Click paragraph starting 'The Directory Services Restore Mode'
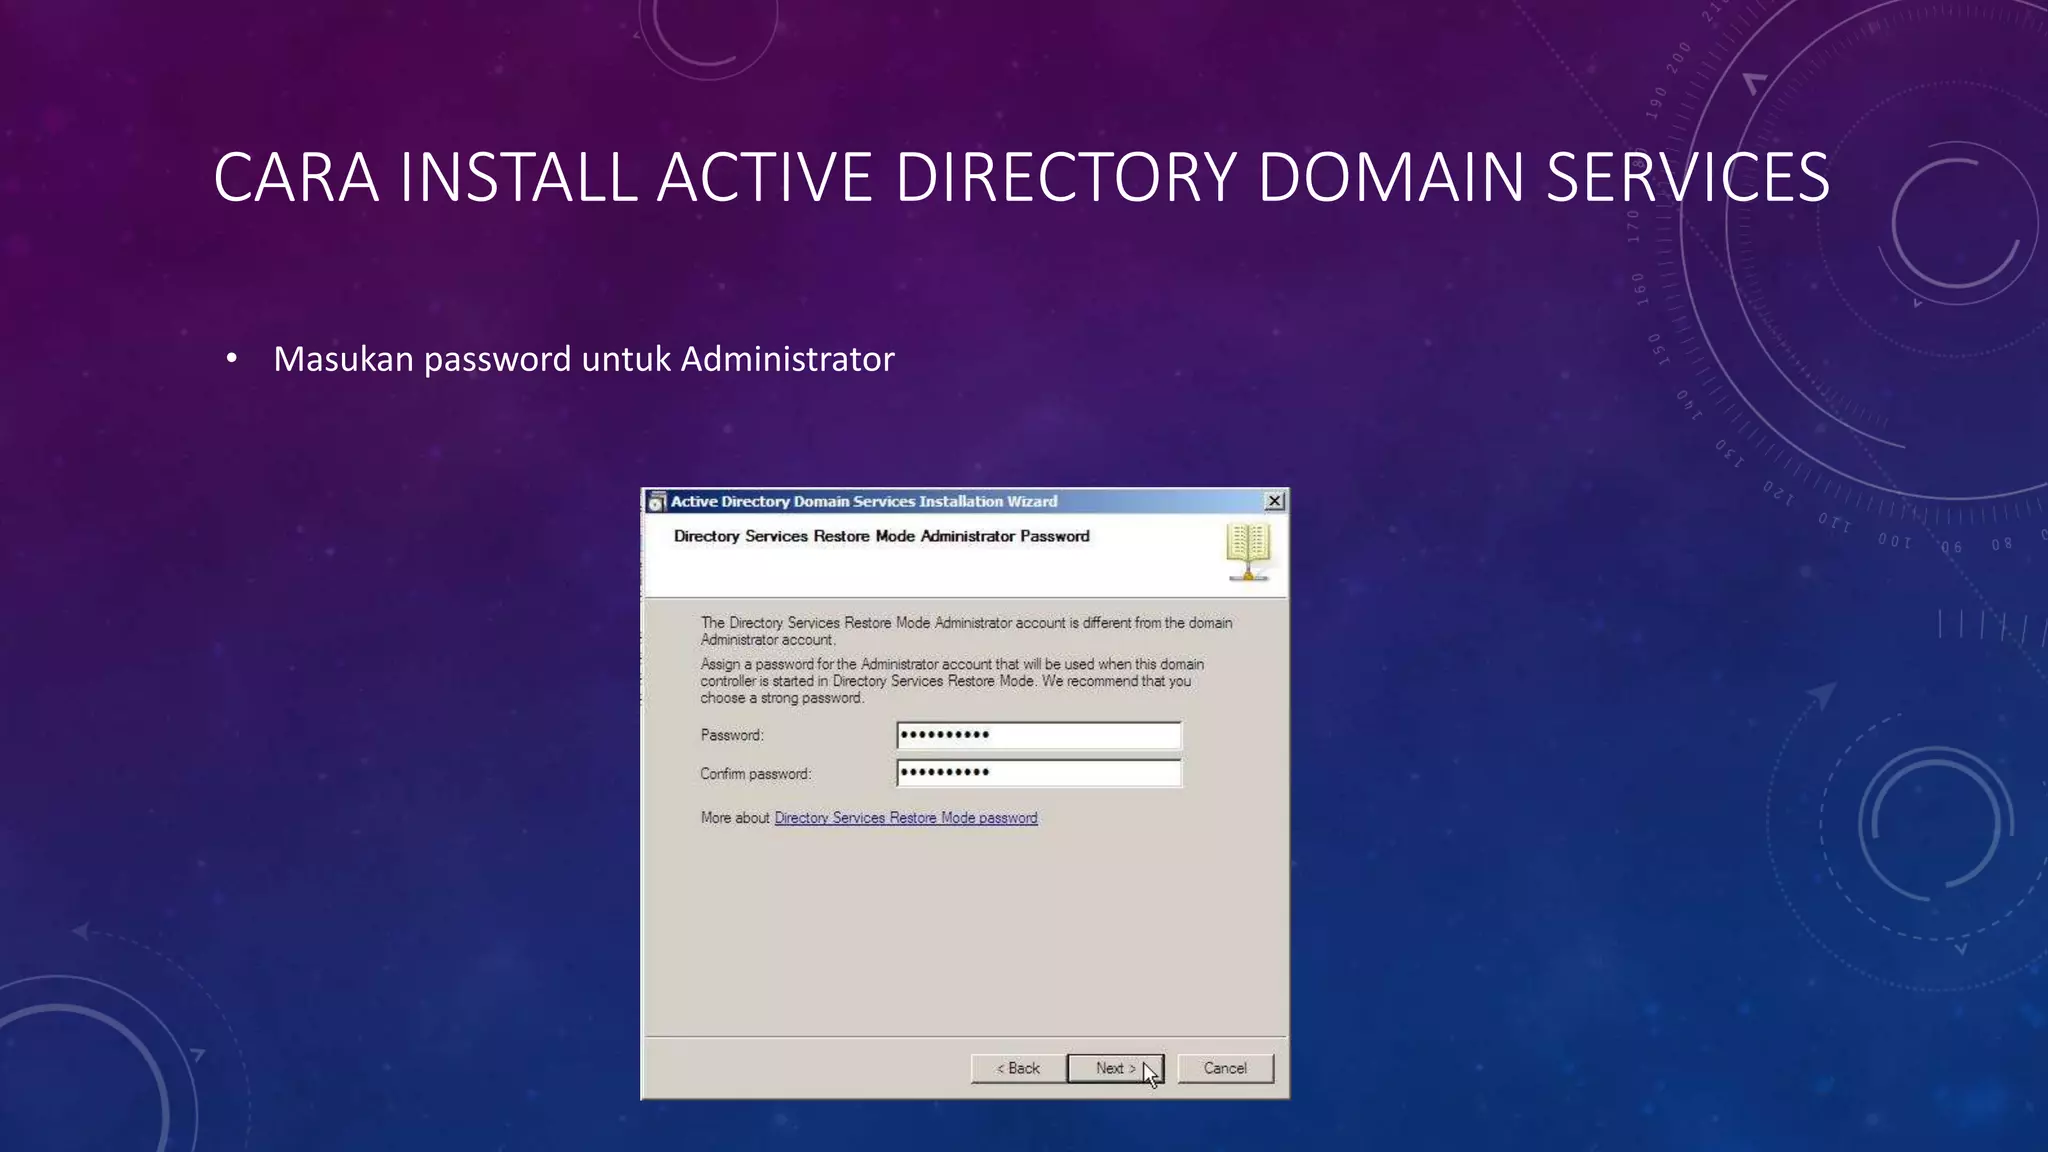The image size is (2048, 1152). (x=966, y=631)
